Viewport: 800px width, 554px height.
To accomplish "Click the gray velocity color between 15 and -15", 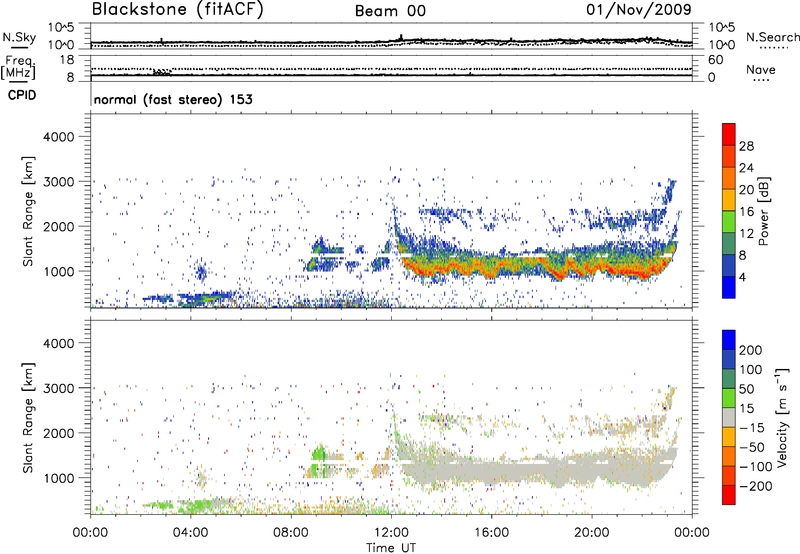I will 729,418.
